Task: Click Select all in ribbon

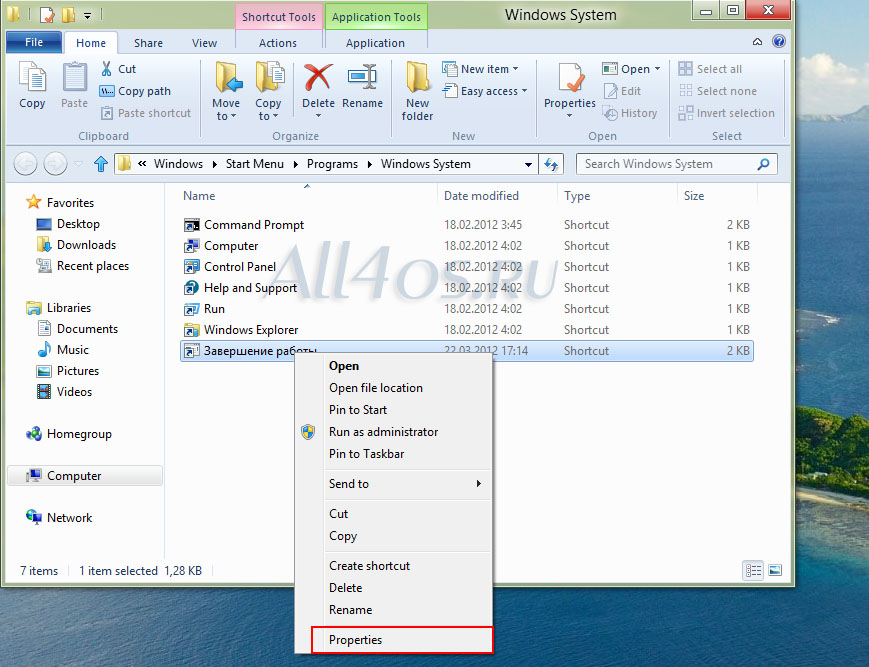Action: (x=710, y=69)
